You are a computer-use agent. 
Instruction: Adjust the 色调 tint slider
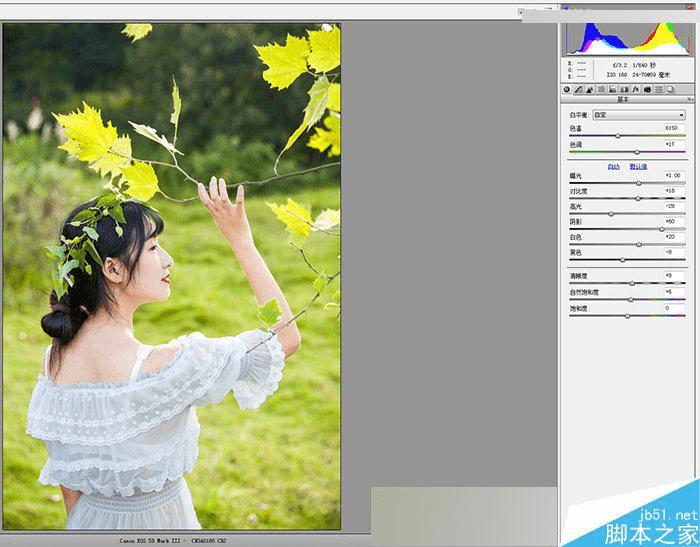[627, 152]
